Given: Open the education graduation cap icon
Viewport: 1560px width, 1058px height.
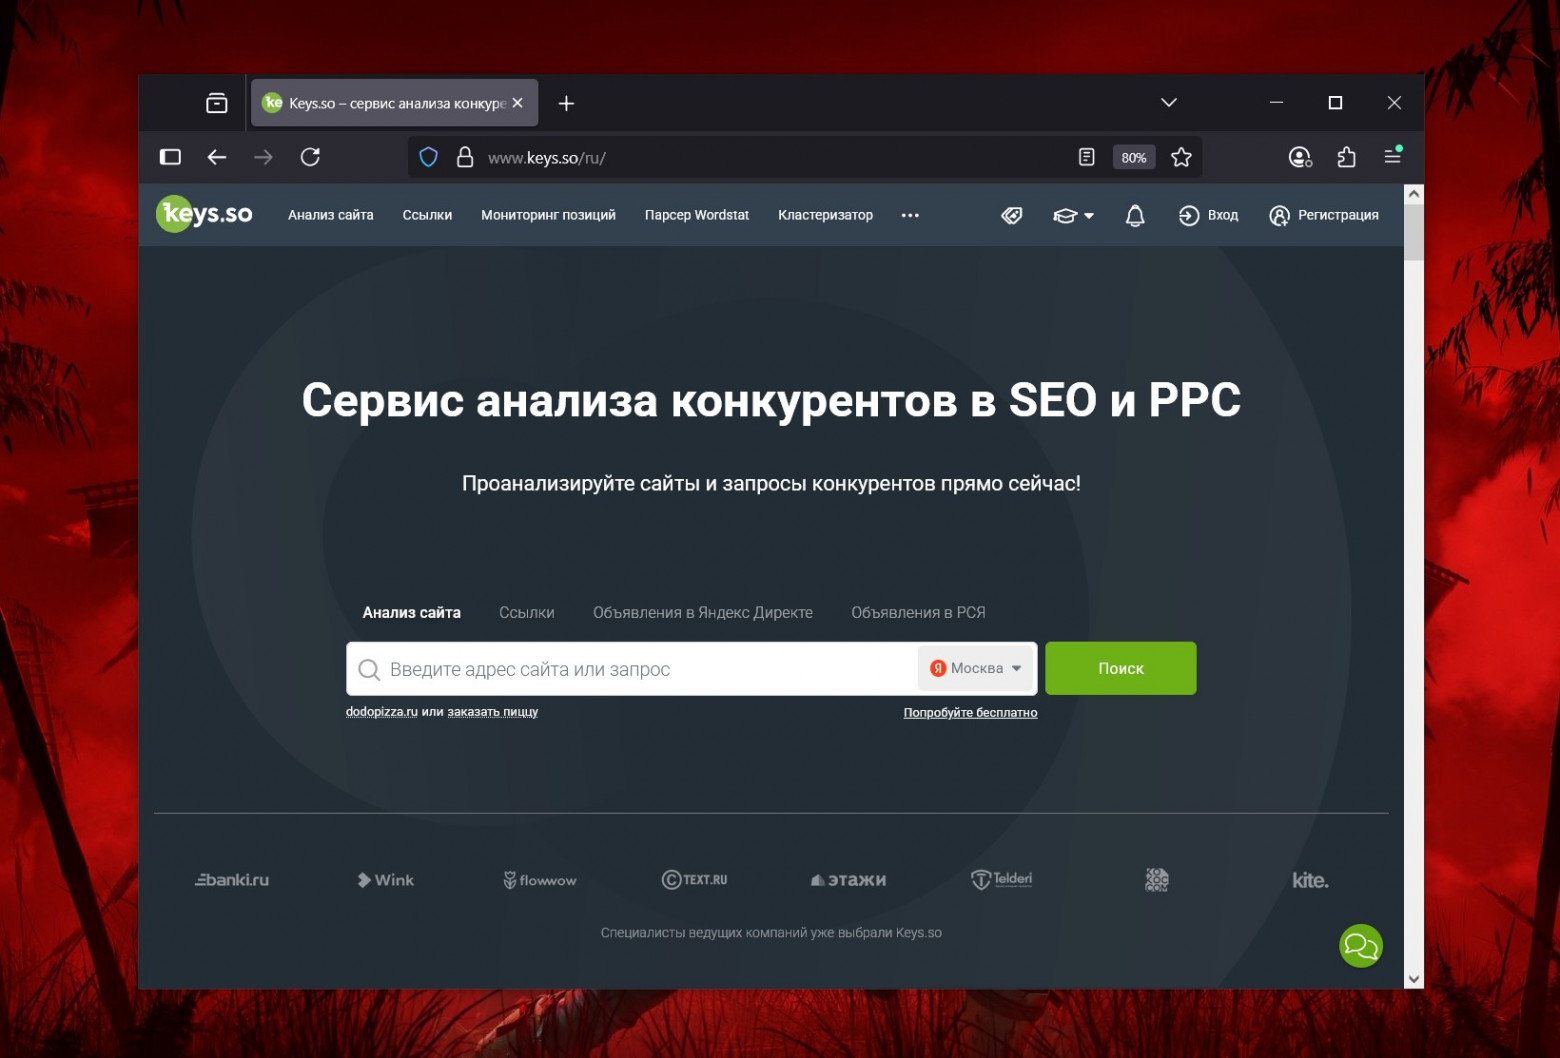Looking at the screenshot, I should point(1065,215).
